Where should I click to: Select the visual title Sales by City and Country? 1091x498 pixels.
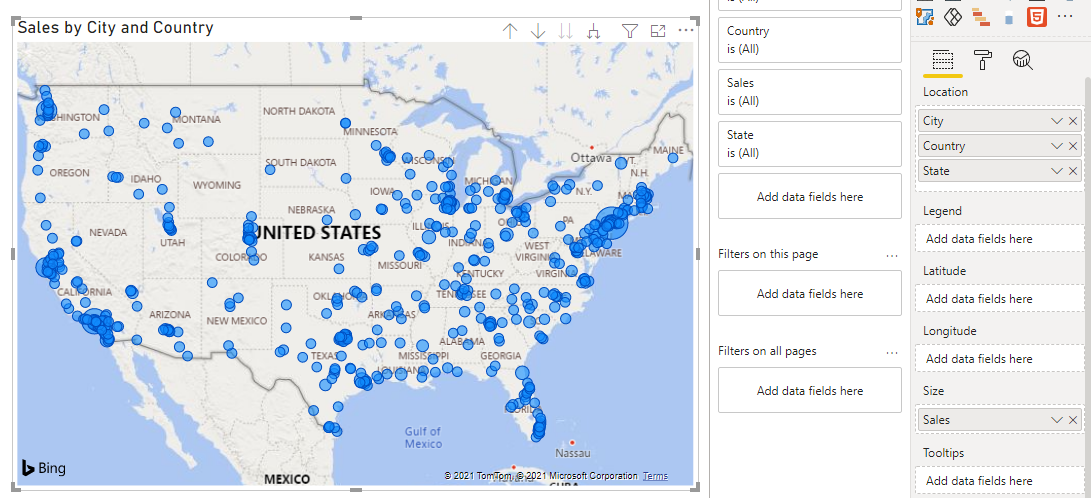pyautogui.click(x=116, y=28)
